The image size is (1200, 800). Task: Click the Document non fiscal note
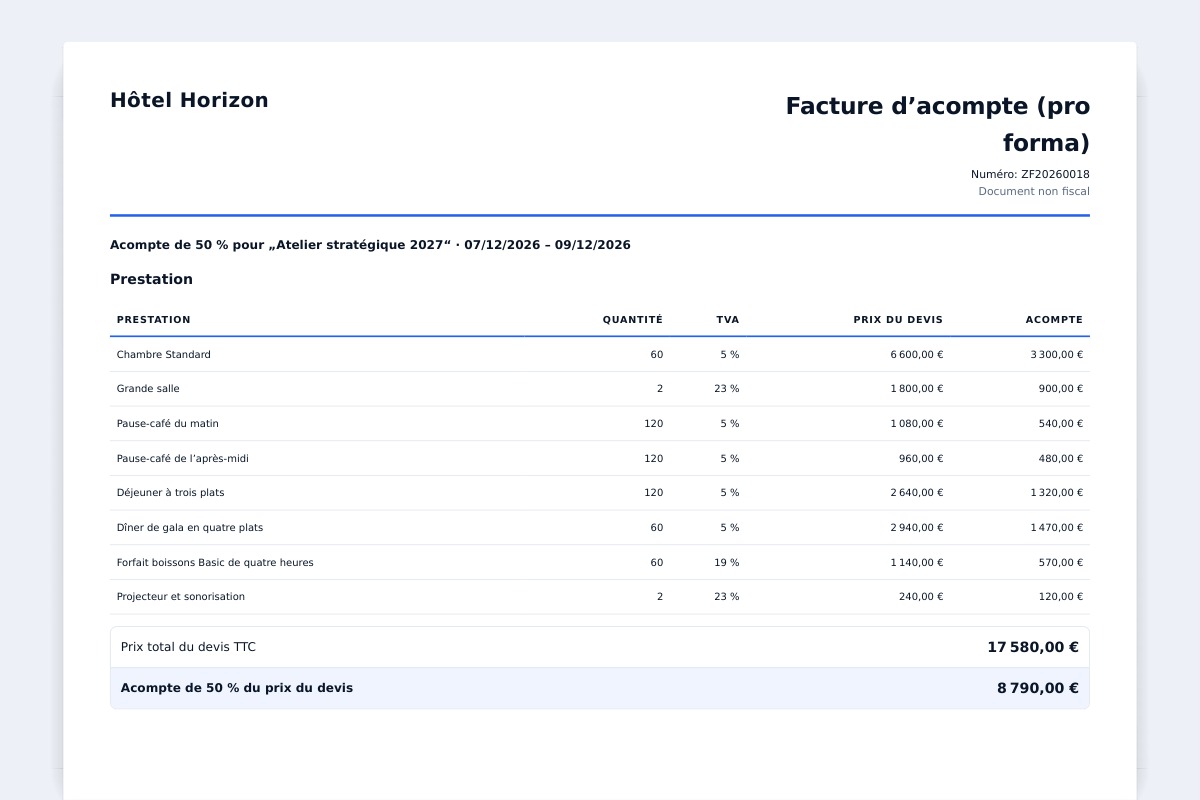pyautogui.click(x=1034, y=191)
